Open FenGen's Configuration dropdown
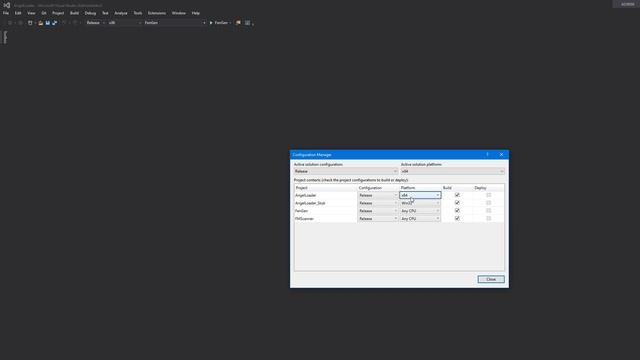 click(378, 211)
